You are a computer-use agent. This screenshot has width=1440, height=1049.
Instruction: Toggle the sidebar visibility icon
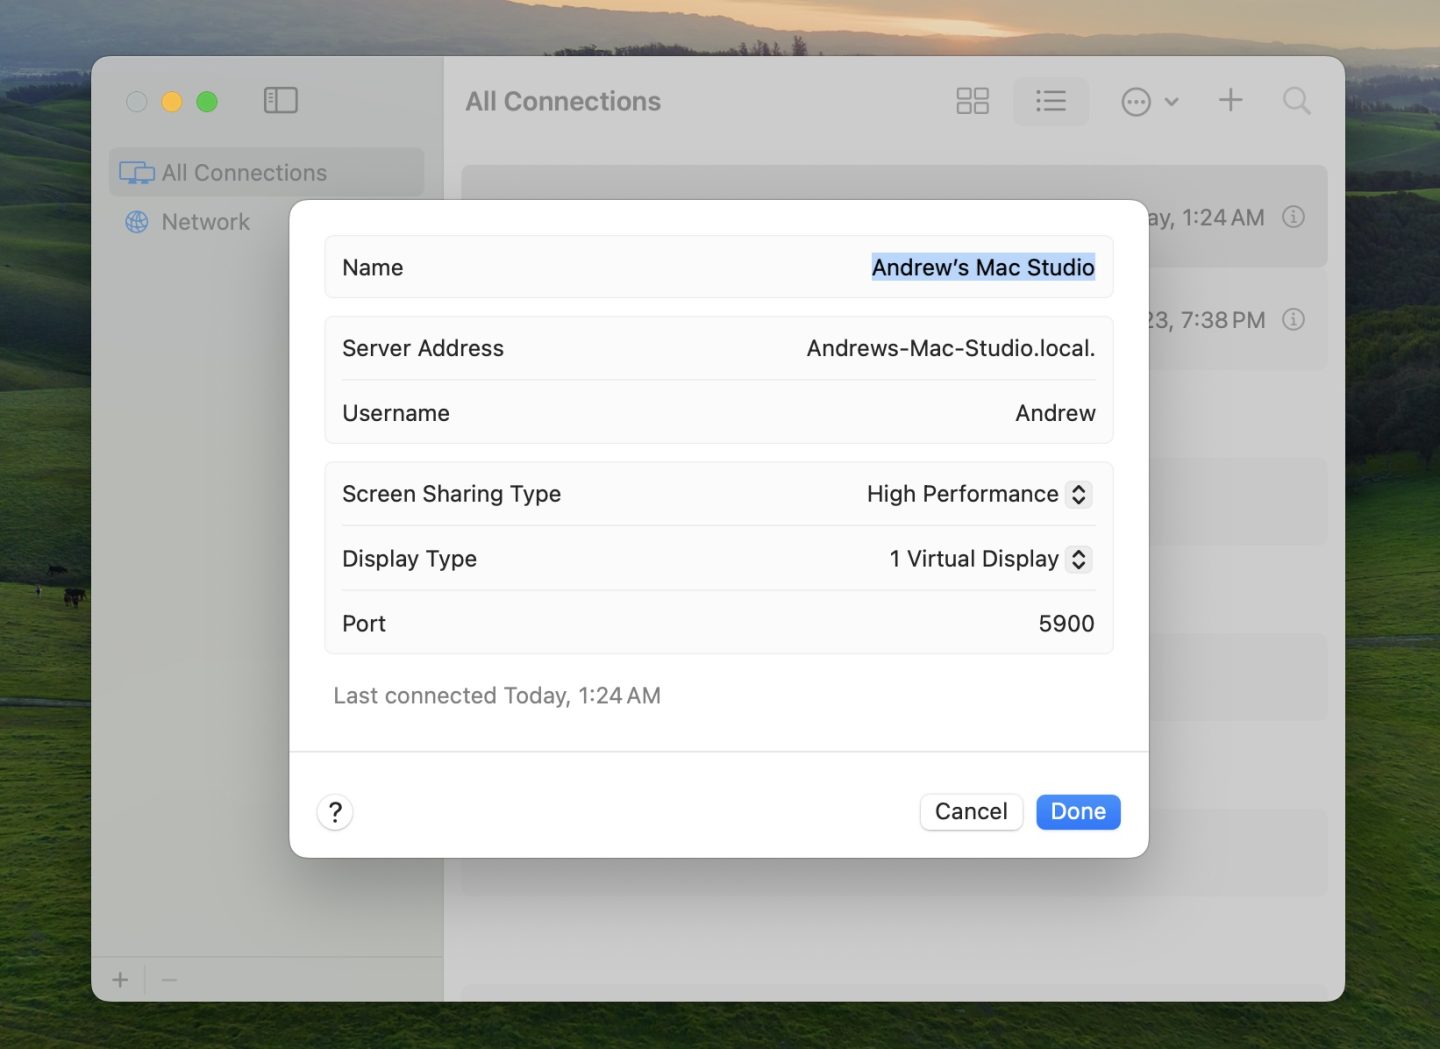point(280,101)
